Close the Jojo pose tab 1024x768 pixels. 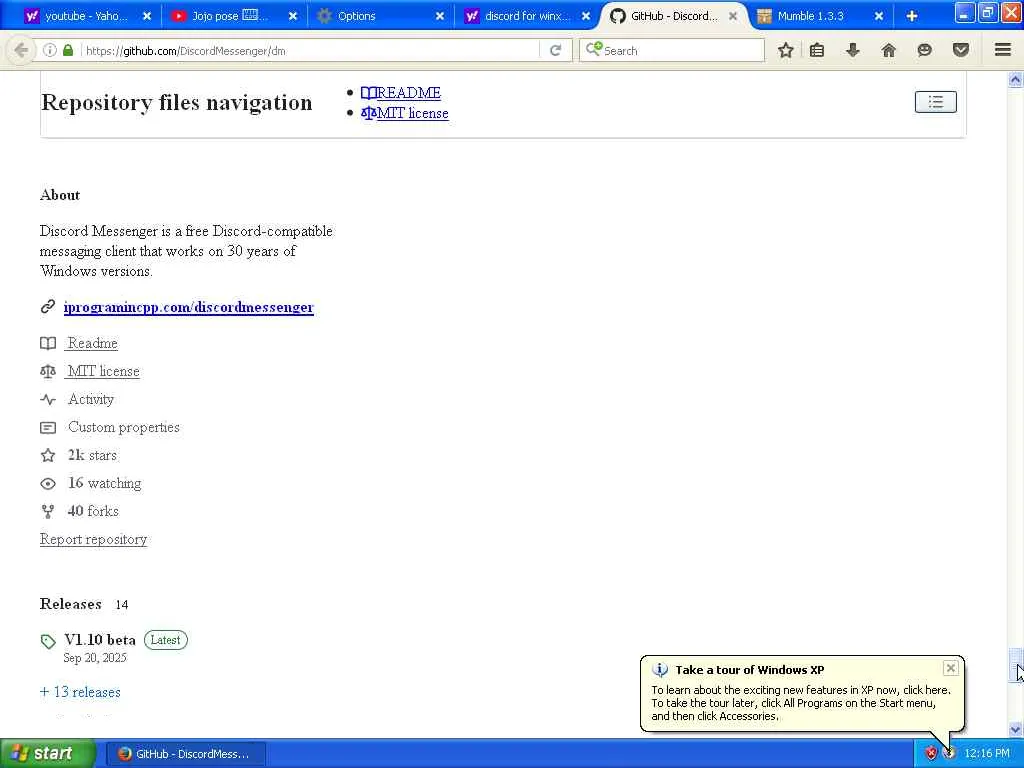(293, 16)
